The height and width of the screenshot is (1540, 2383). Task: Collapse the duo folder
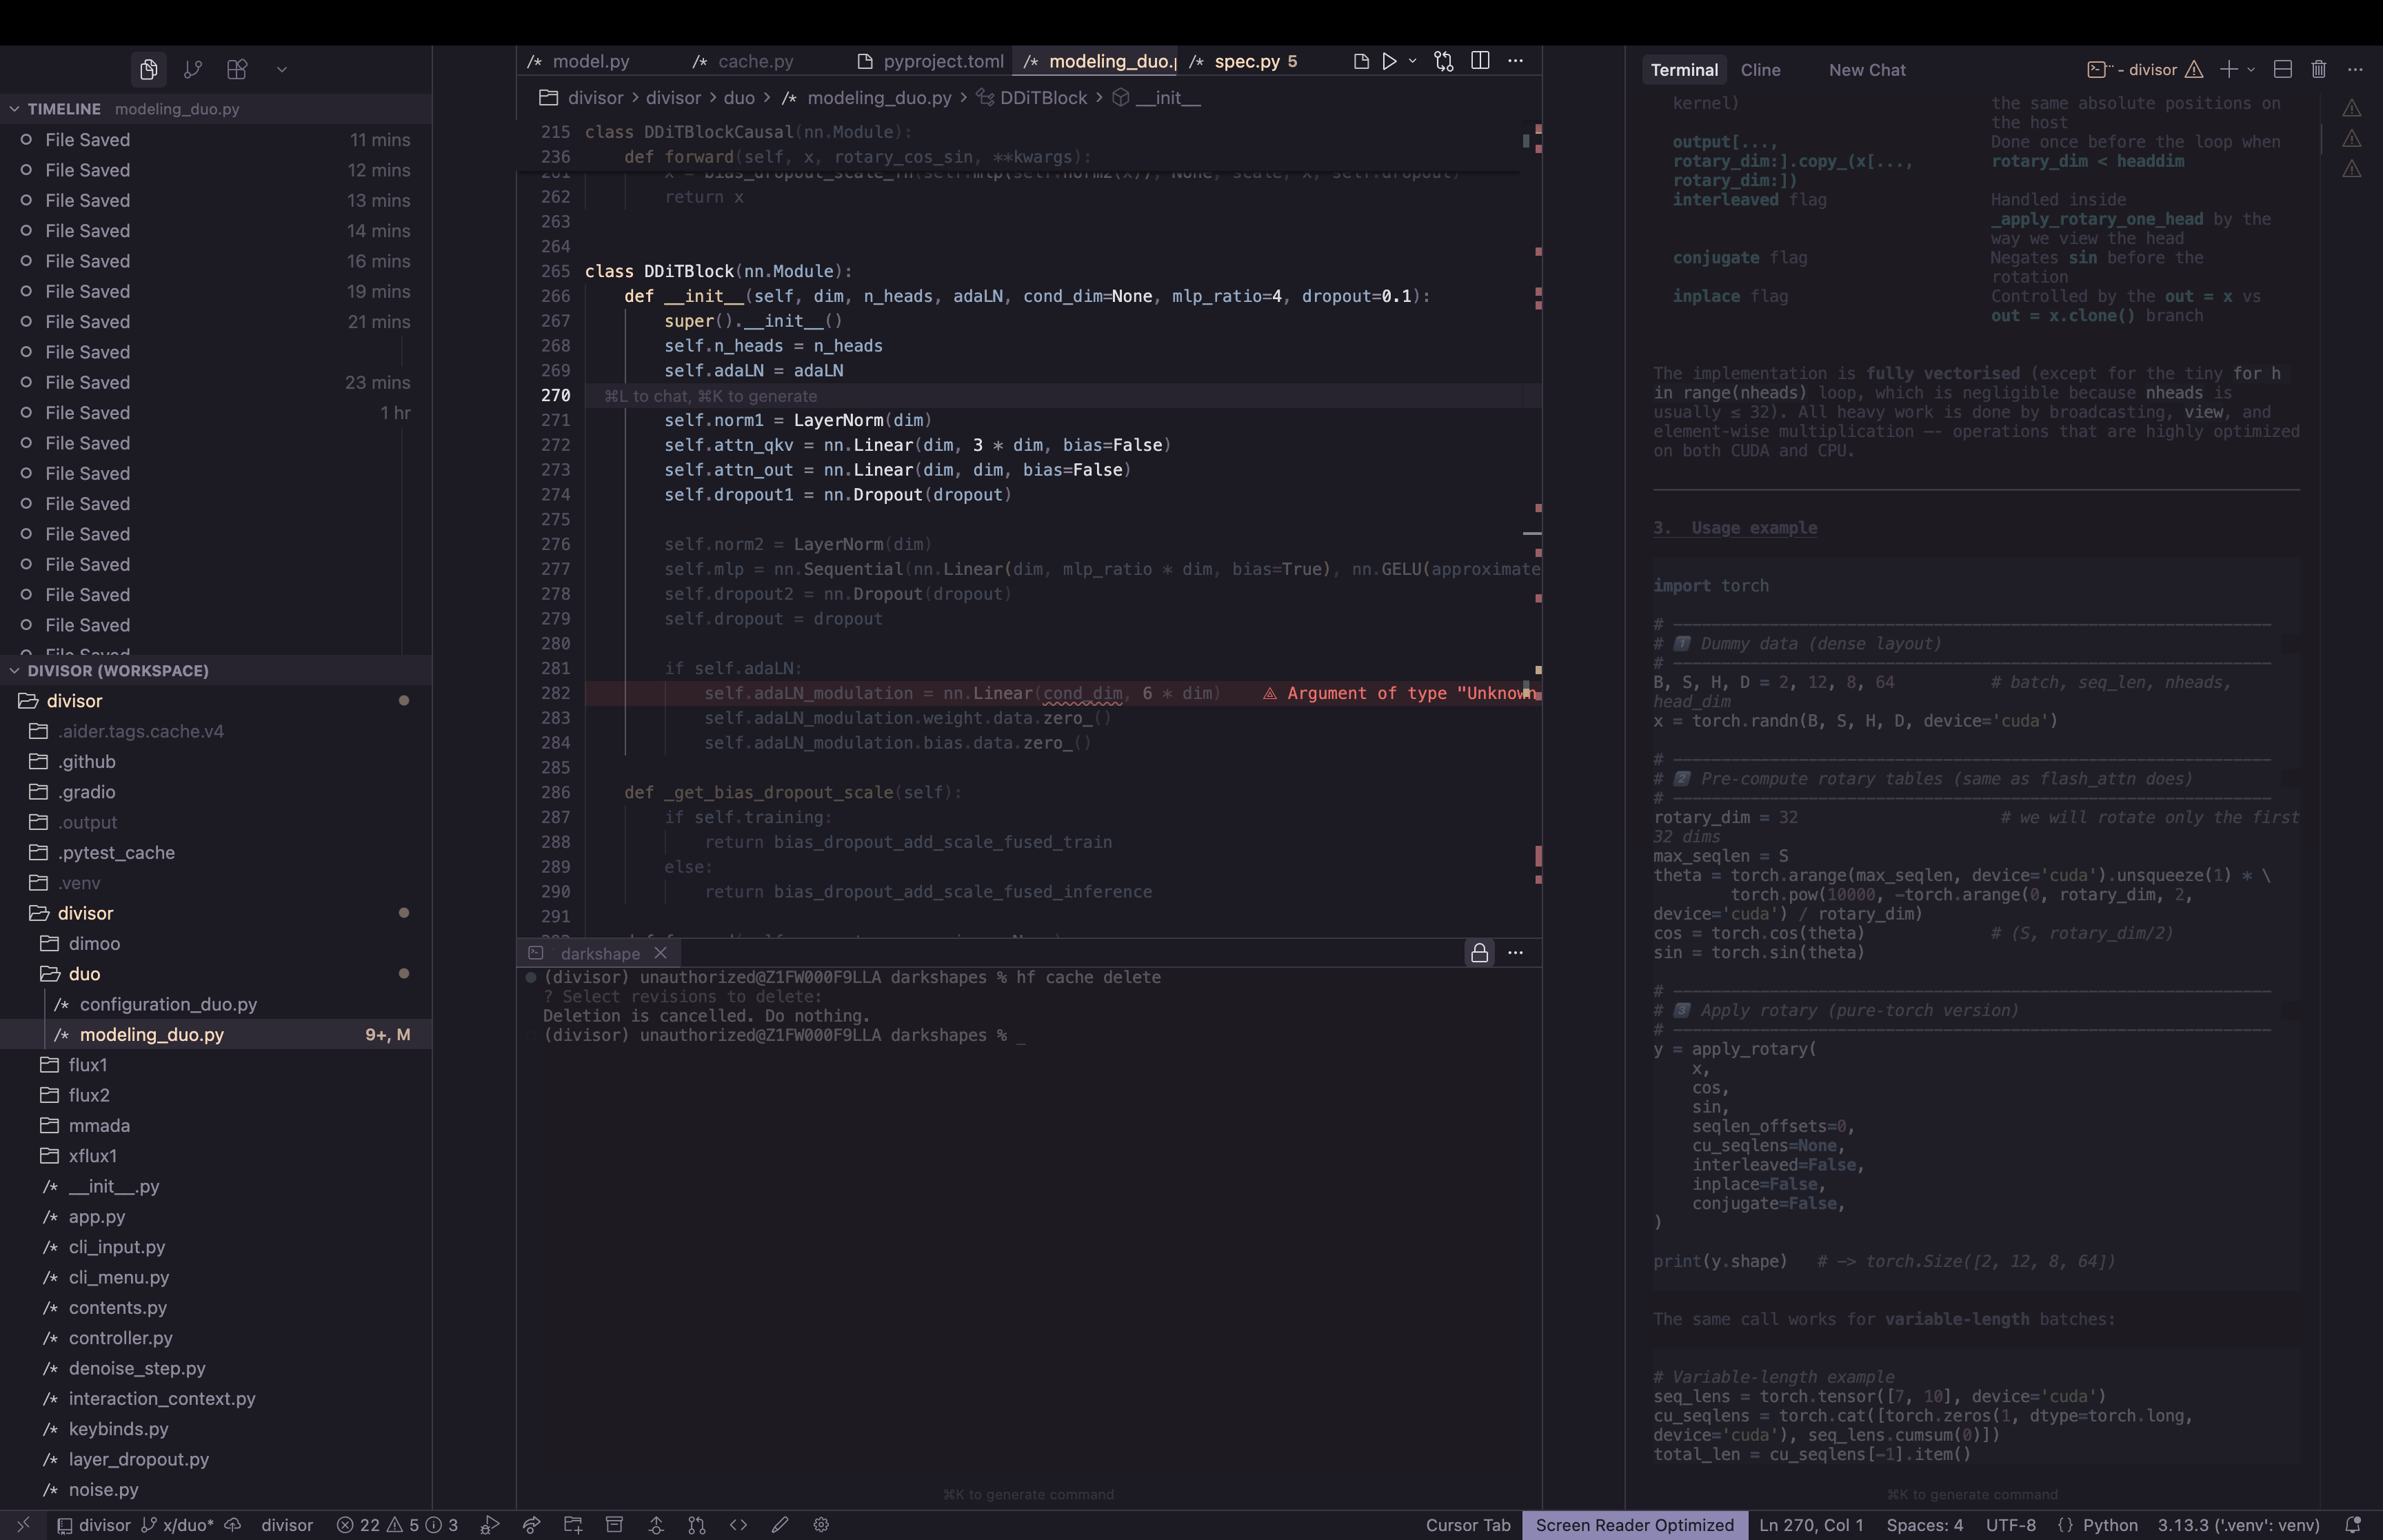click(x=84, y=974)
